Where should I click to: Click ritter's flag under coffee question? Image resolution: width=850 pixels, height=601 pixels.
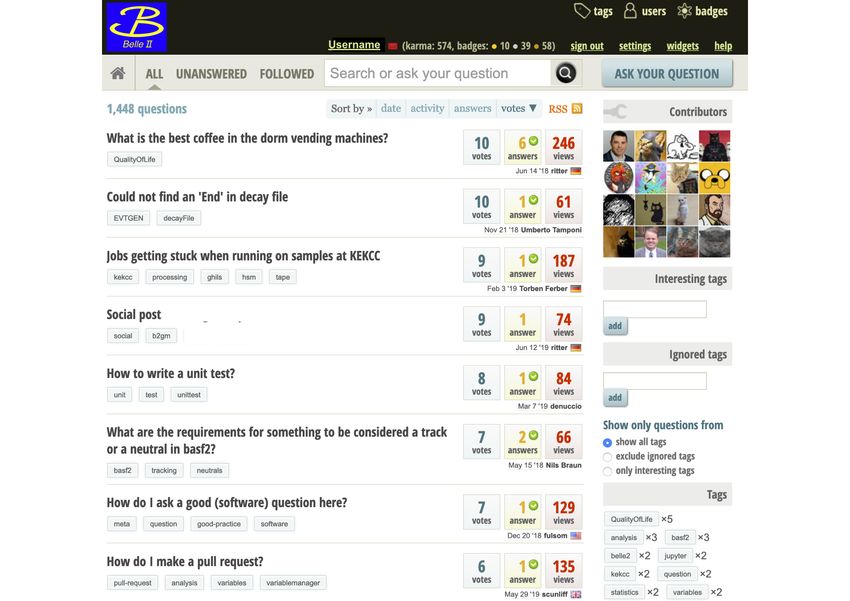(x=576, y=171)
